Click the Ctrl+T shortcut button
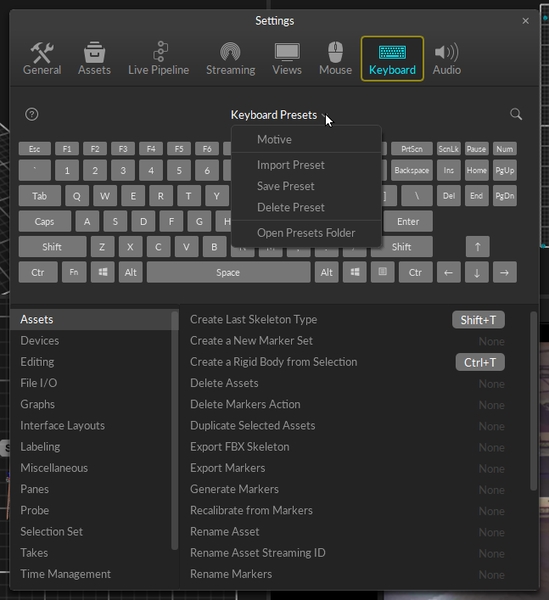The height and width of the screenshot is (600, 549). [x=480, y=362]
